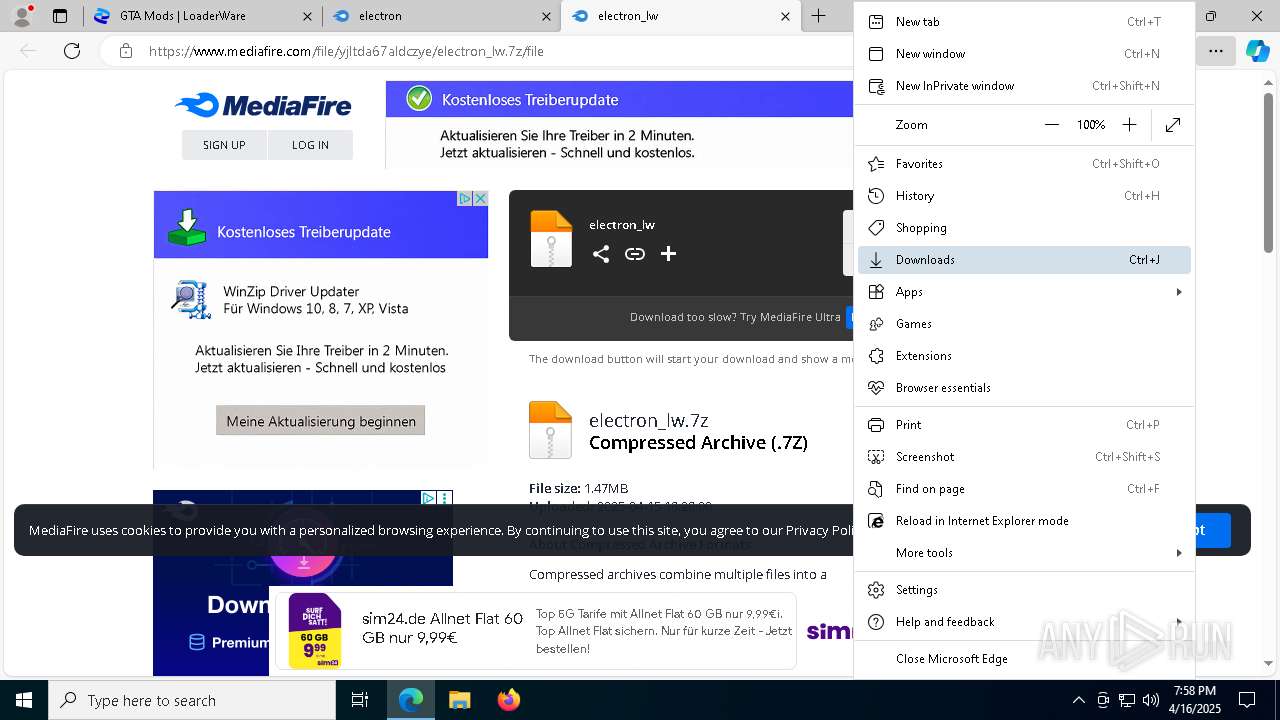Click SIGN UP on MediaFire
Image resolution: width=1280 pixels, height=720 pixels.
click(224, 145)
